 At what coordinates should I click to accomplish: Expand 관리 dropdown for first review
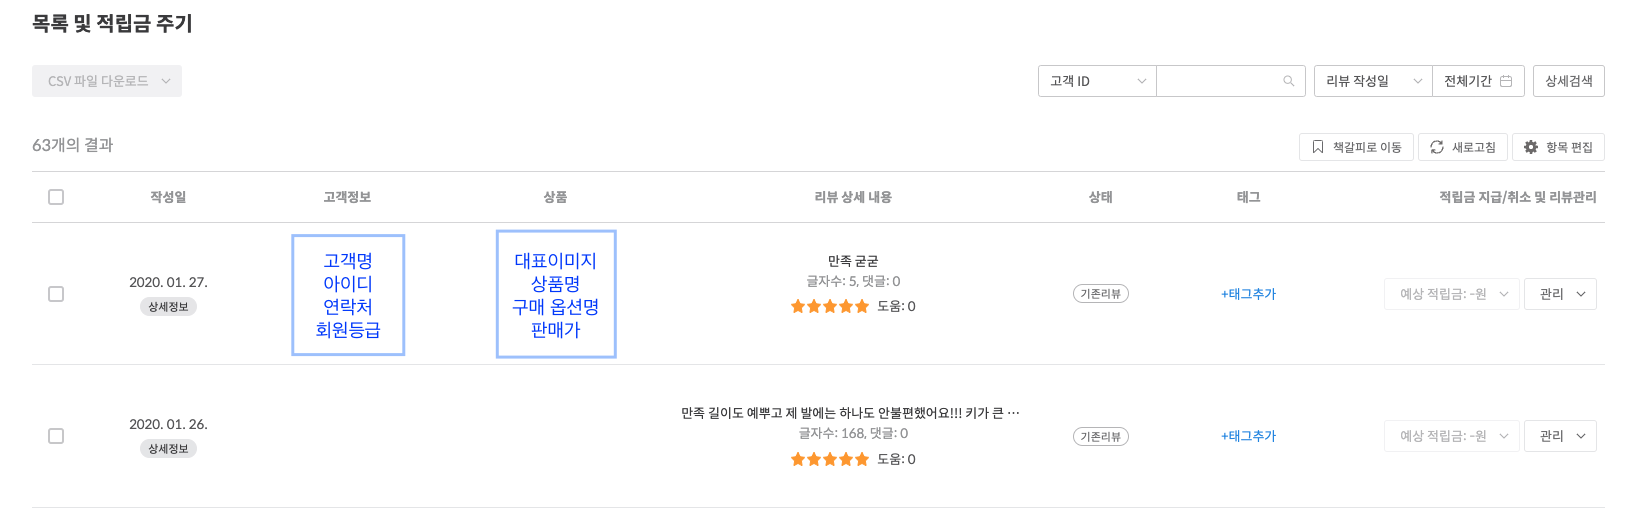[x=1560, y=294]
